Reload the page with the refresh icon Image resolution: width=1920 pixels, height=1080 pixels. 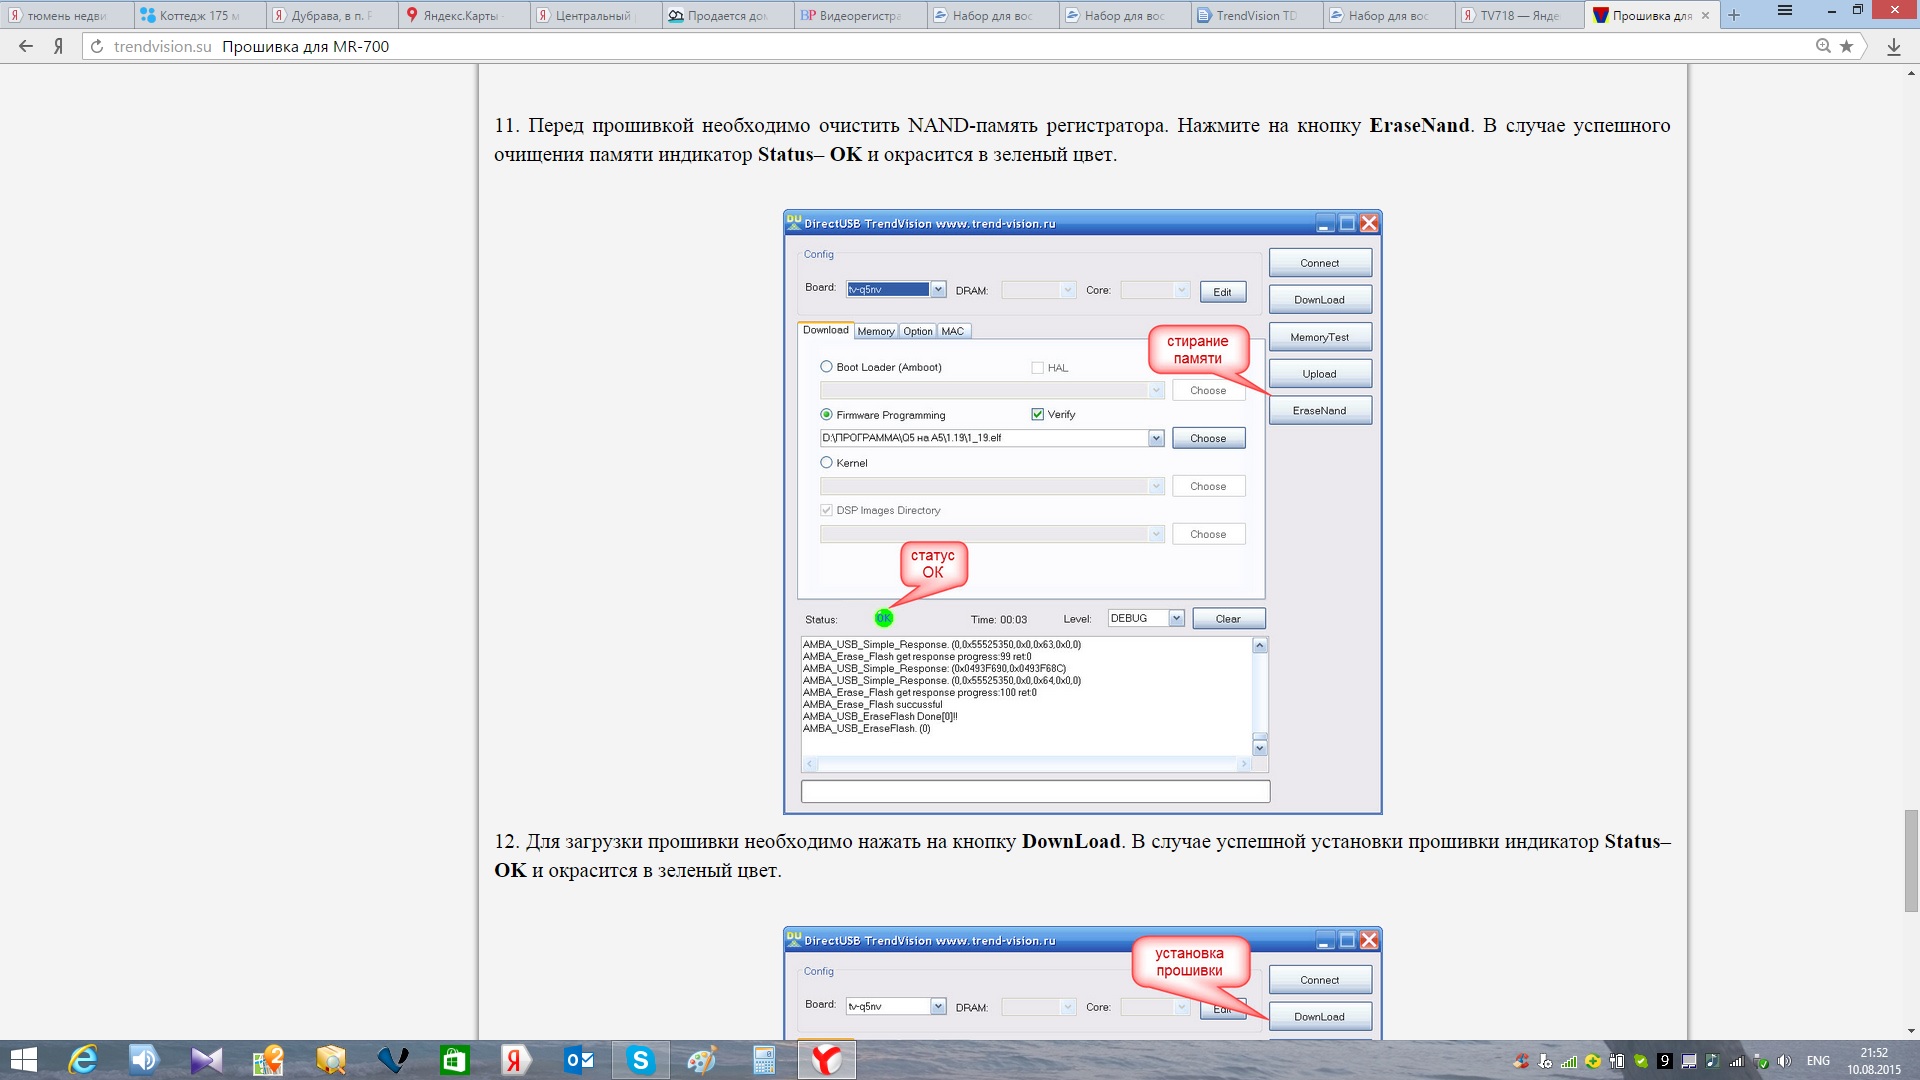(x=97, y=46)
